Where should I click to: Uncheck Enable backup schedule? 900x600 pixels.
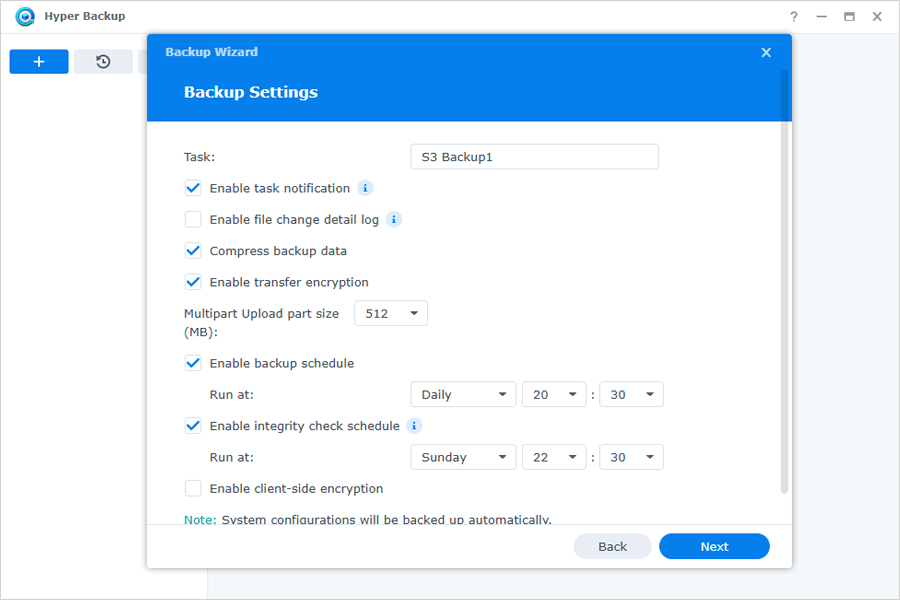coord(193,363)
